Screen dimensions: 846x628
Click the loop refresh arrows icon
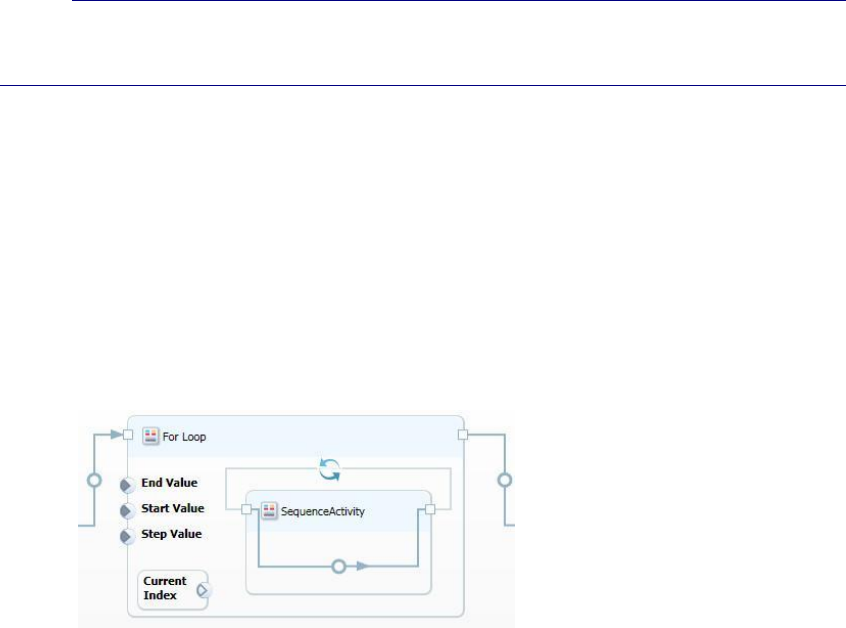click(330, 469)
